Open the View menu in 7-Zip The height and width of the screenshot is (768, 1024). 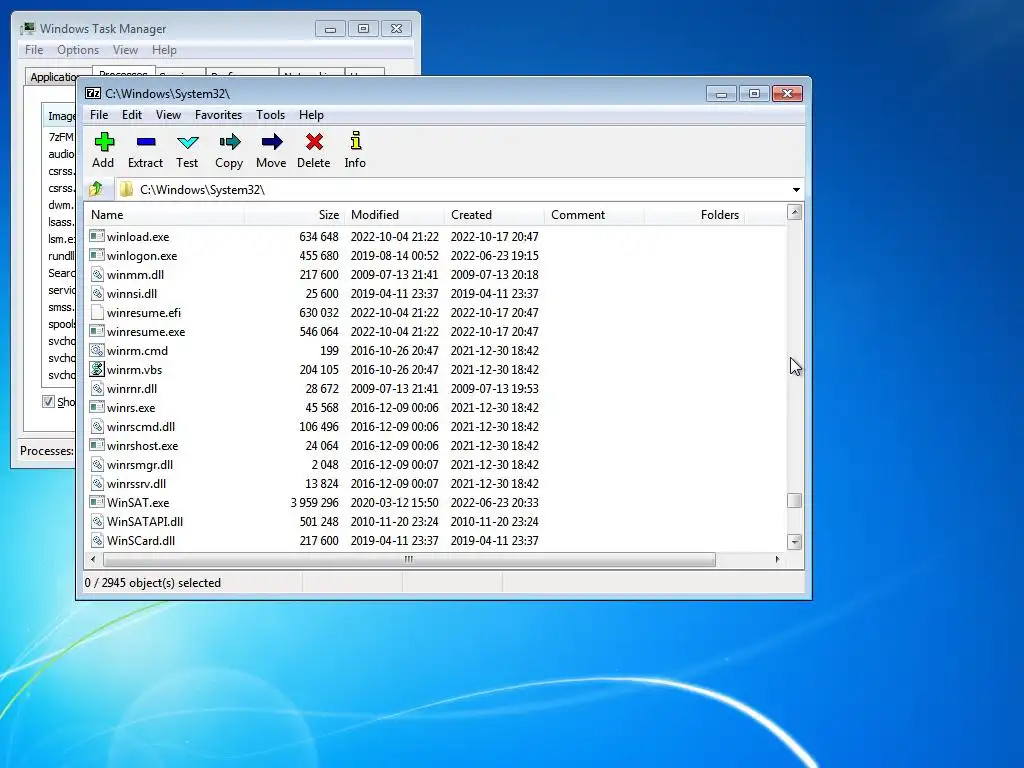168,115
